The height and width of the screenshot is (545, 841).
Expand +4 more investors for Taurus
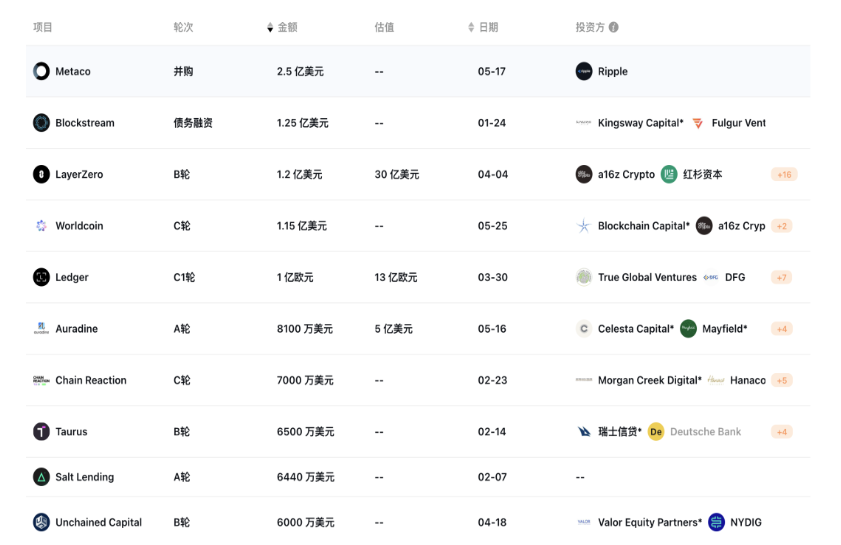[x=781, y=432]
